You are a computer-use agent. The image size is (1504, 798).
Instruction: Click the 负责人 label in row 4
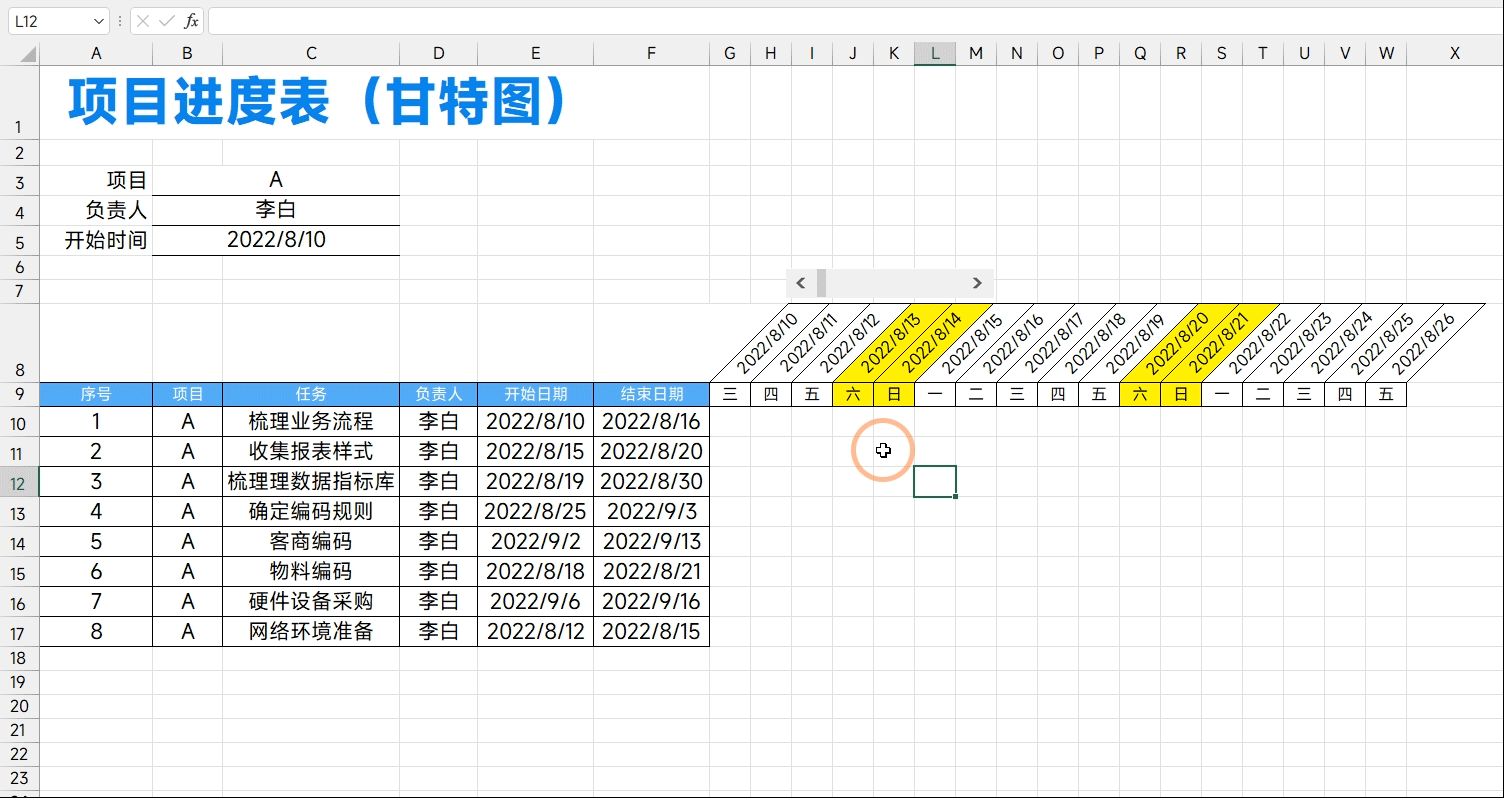coord(117,210)
